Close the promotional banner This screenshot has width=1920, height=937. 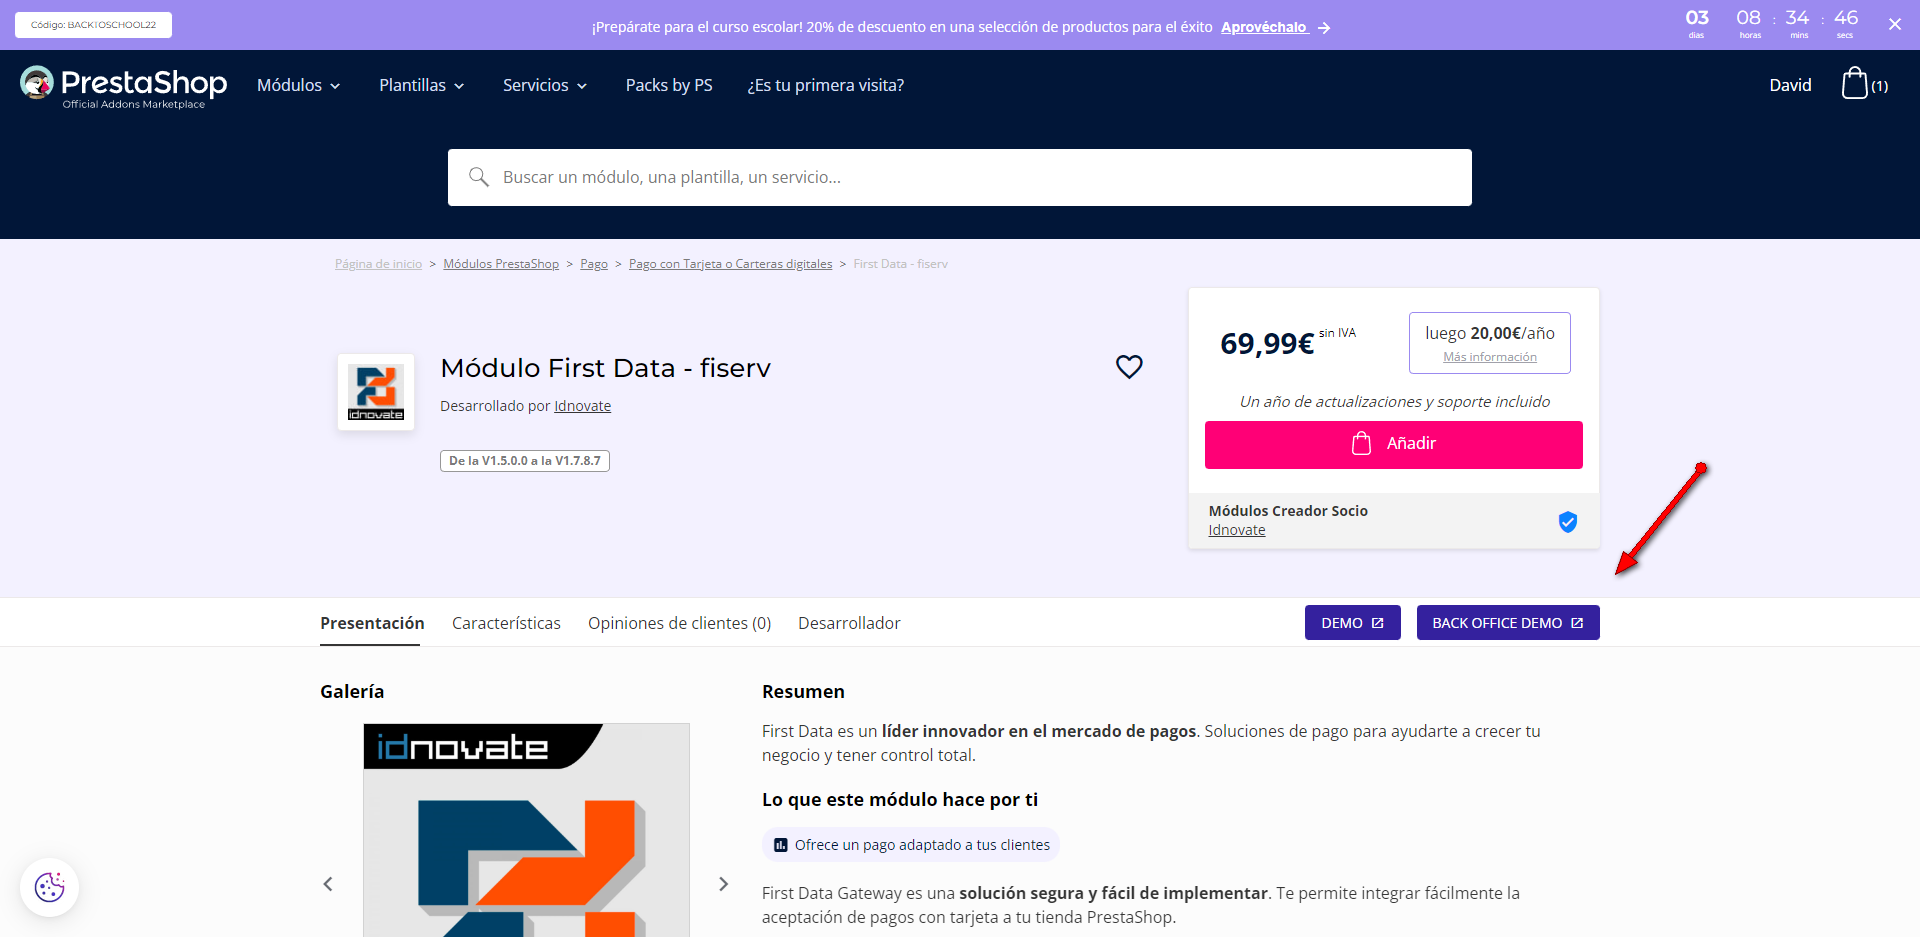[x=1895, y=25]
